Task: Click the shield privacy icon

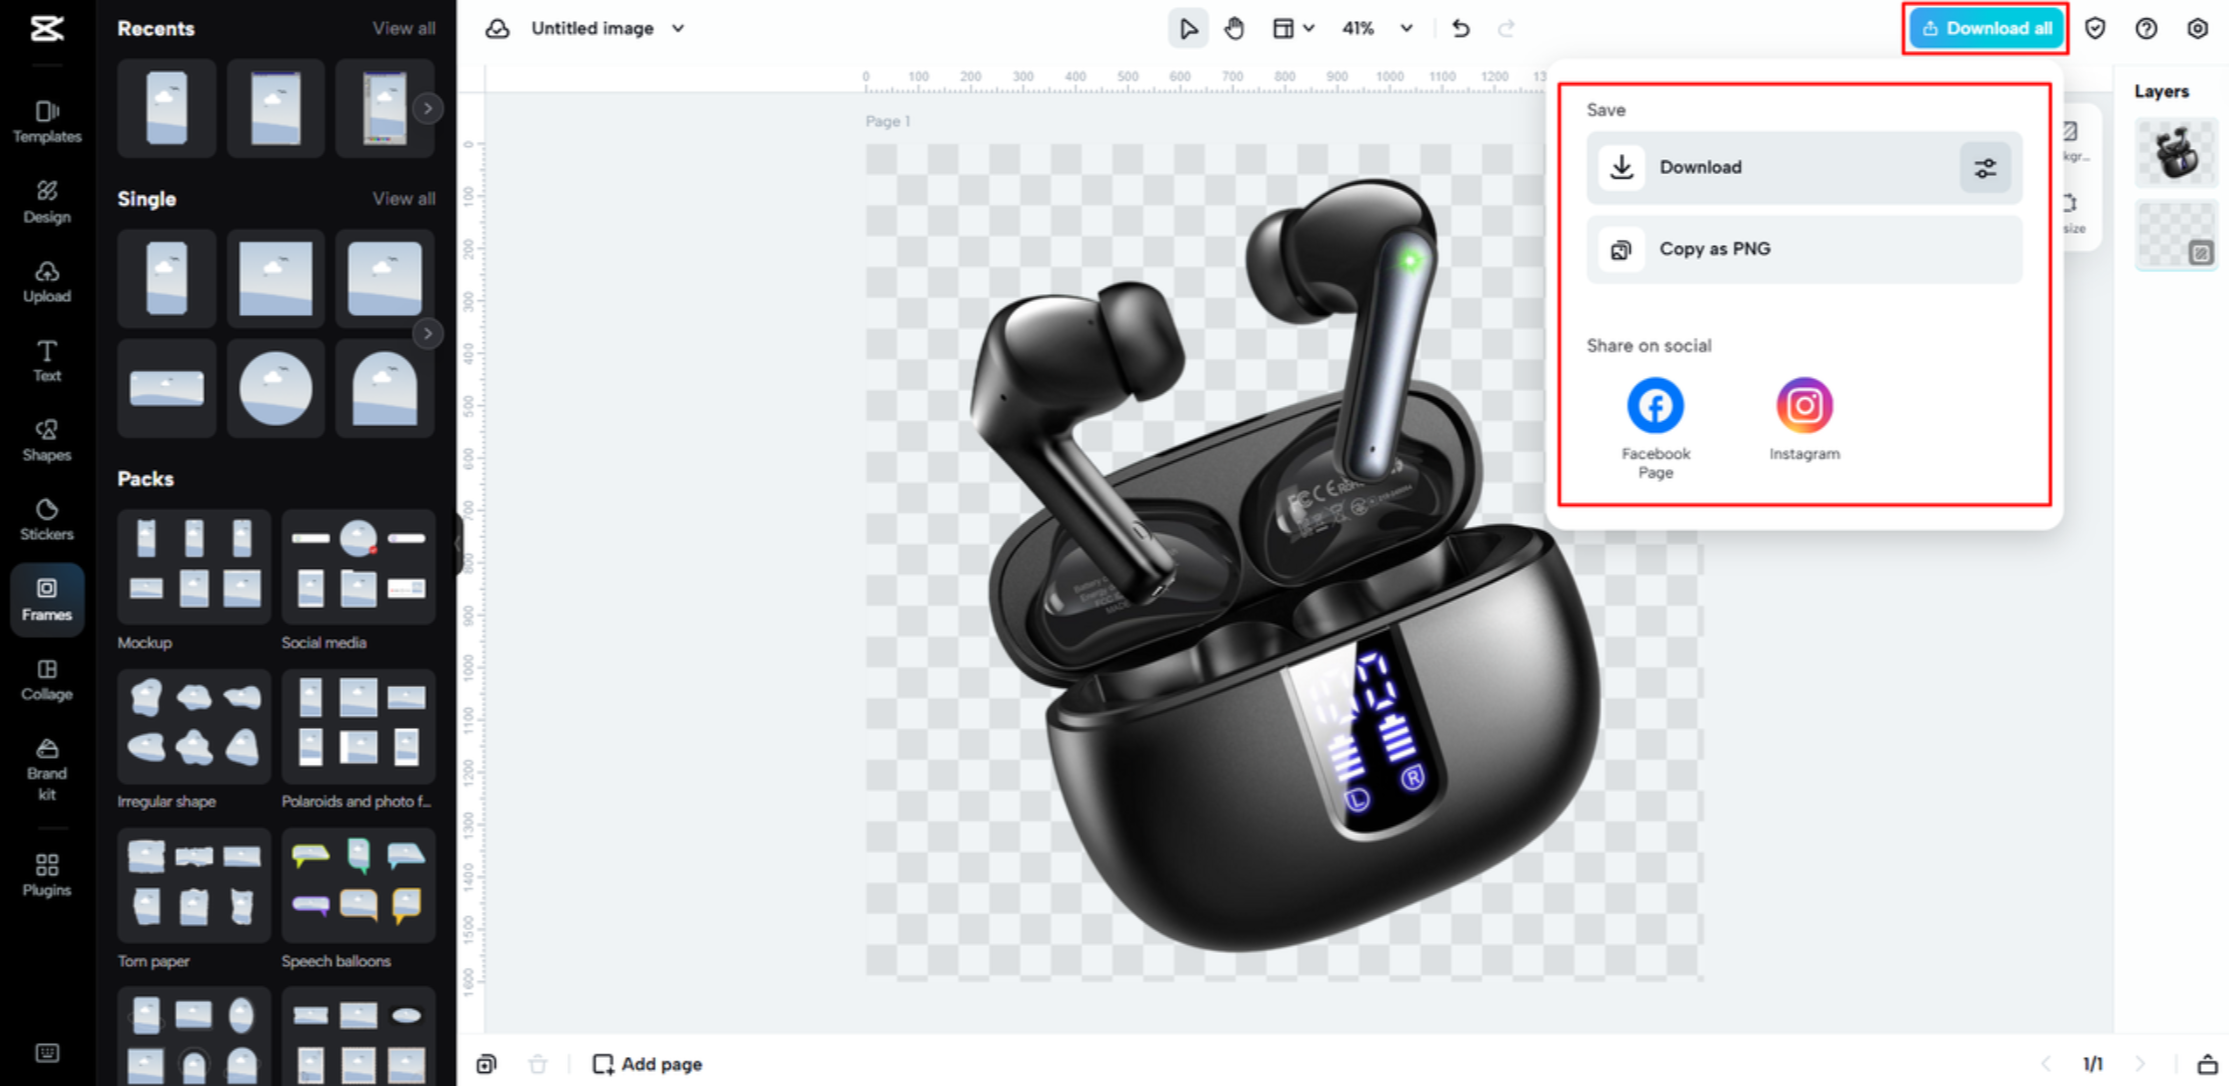Action: pyautogui.click(x=2095, y=28)
